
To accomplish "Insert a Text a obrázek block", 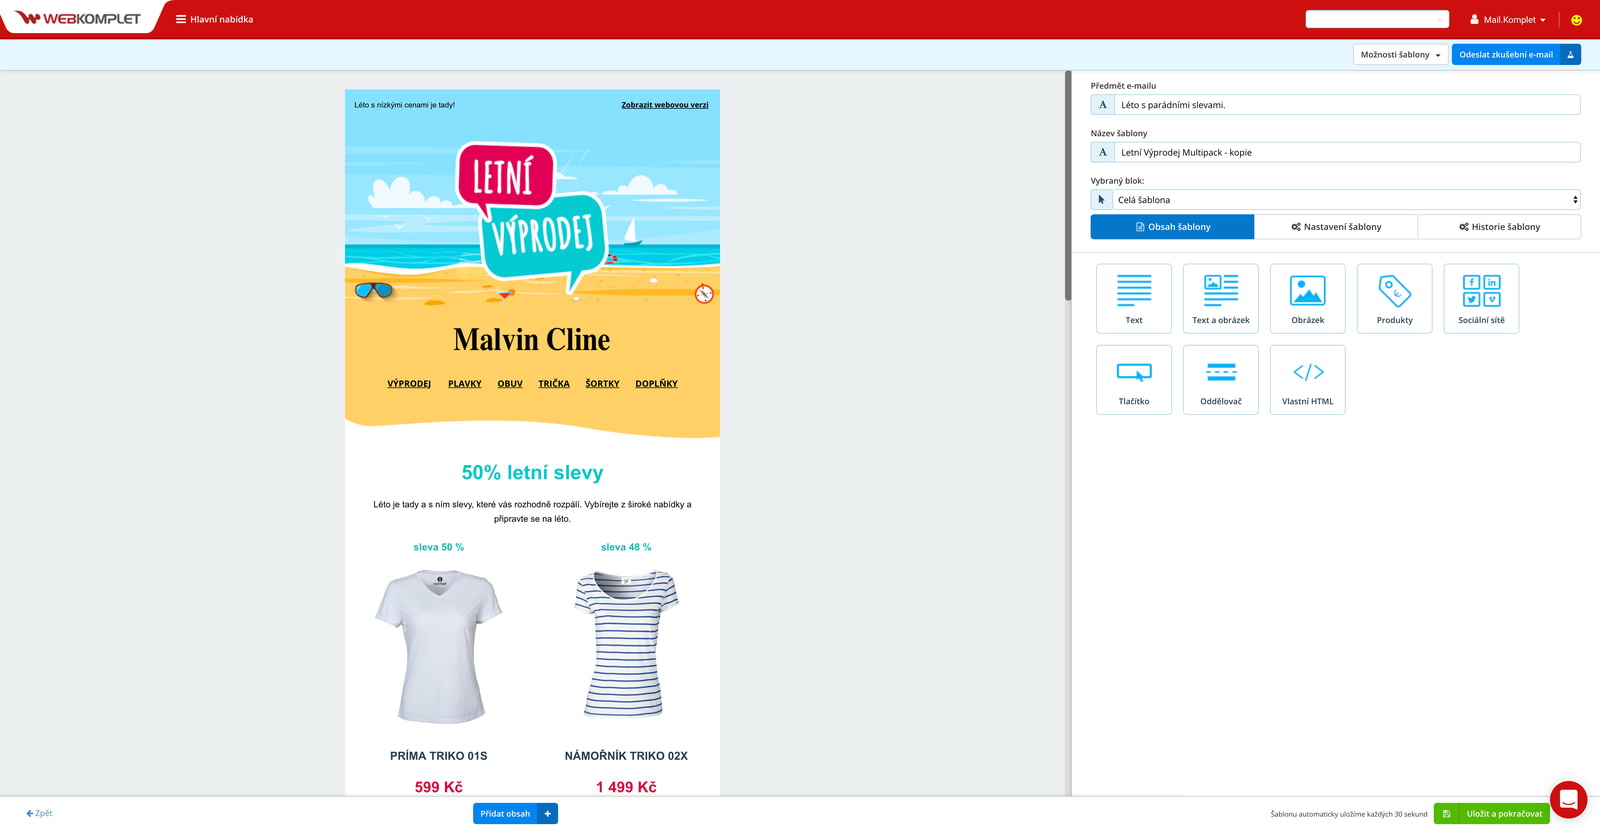I will coord(1220,298).
